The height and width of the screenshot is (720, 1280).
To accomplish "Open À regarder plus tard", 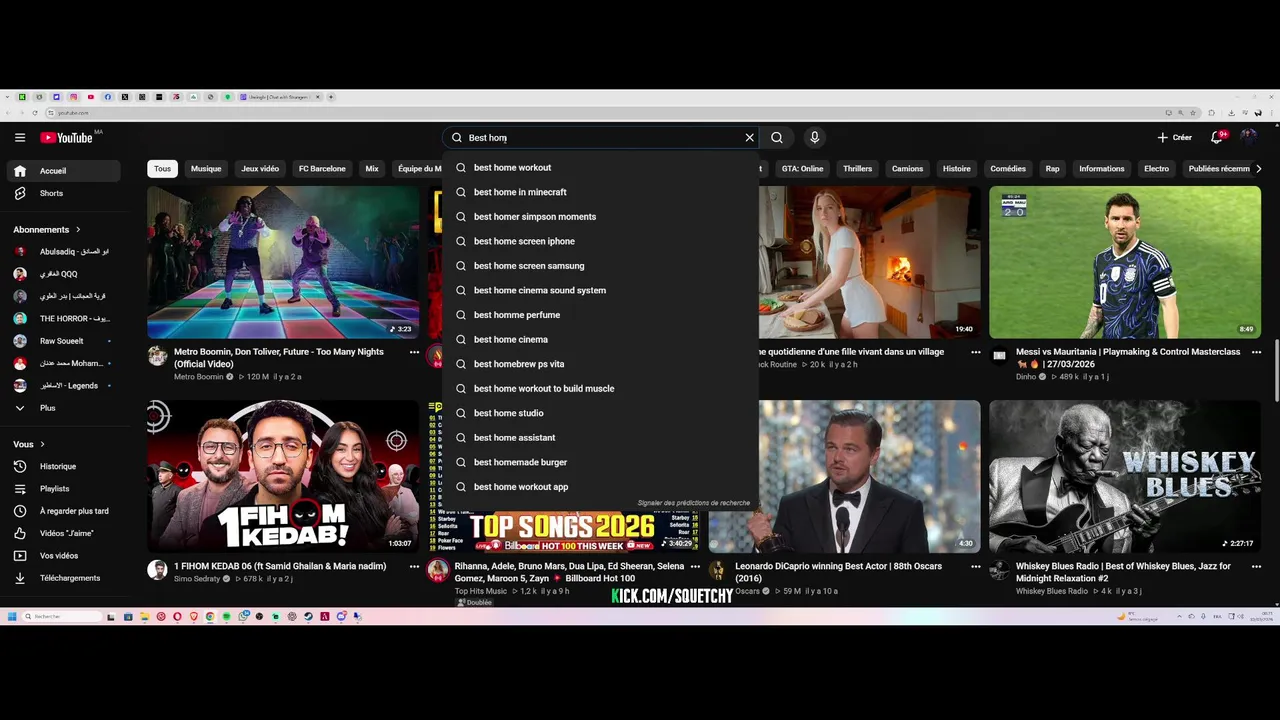I will pyautogui.click(x=64, y=511).
